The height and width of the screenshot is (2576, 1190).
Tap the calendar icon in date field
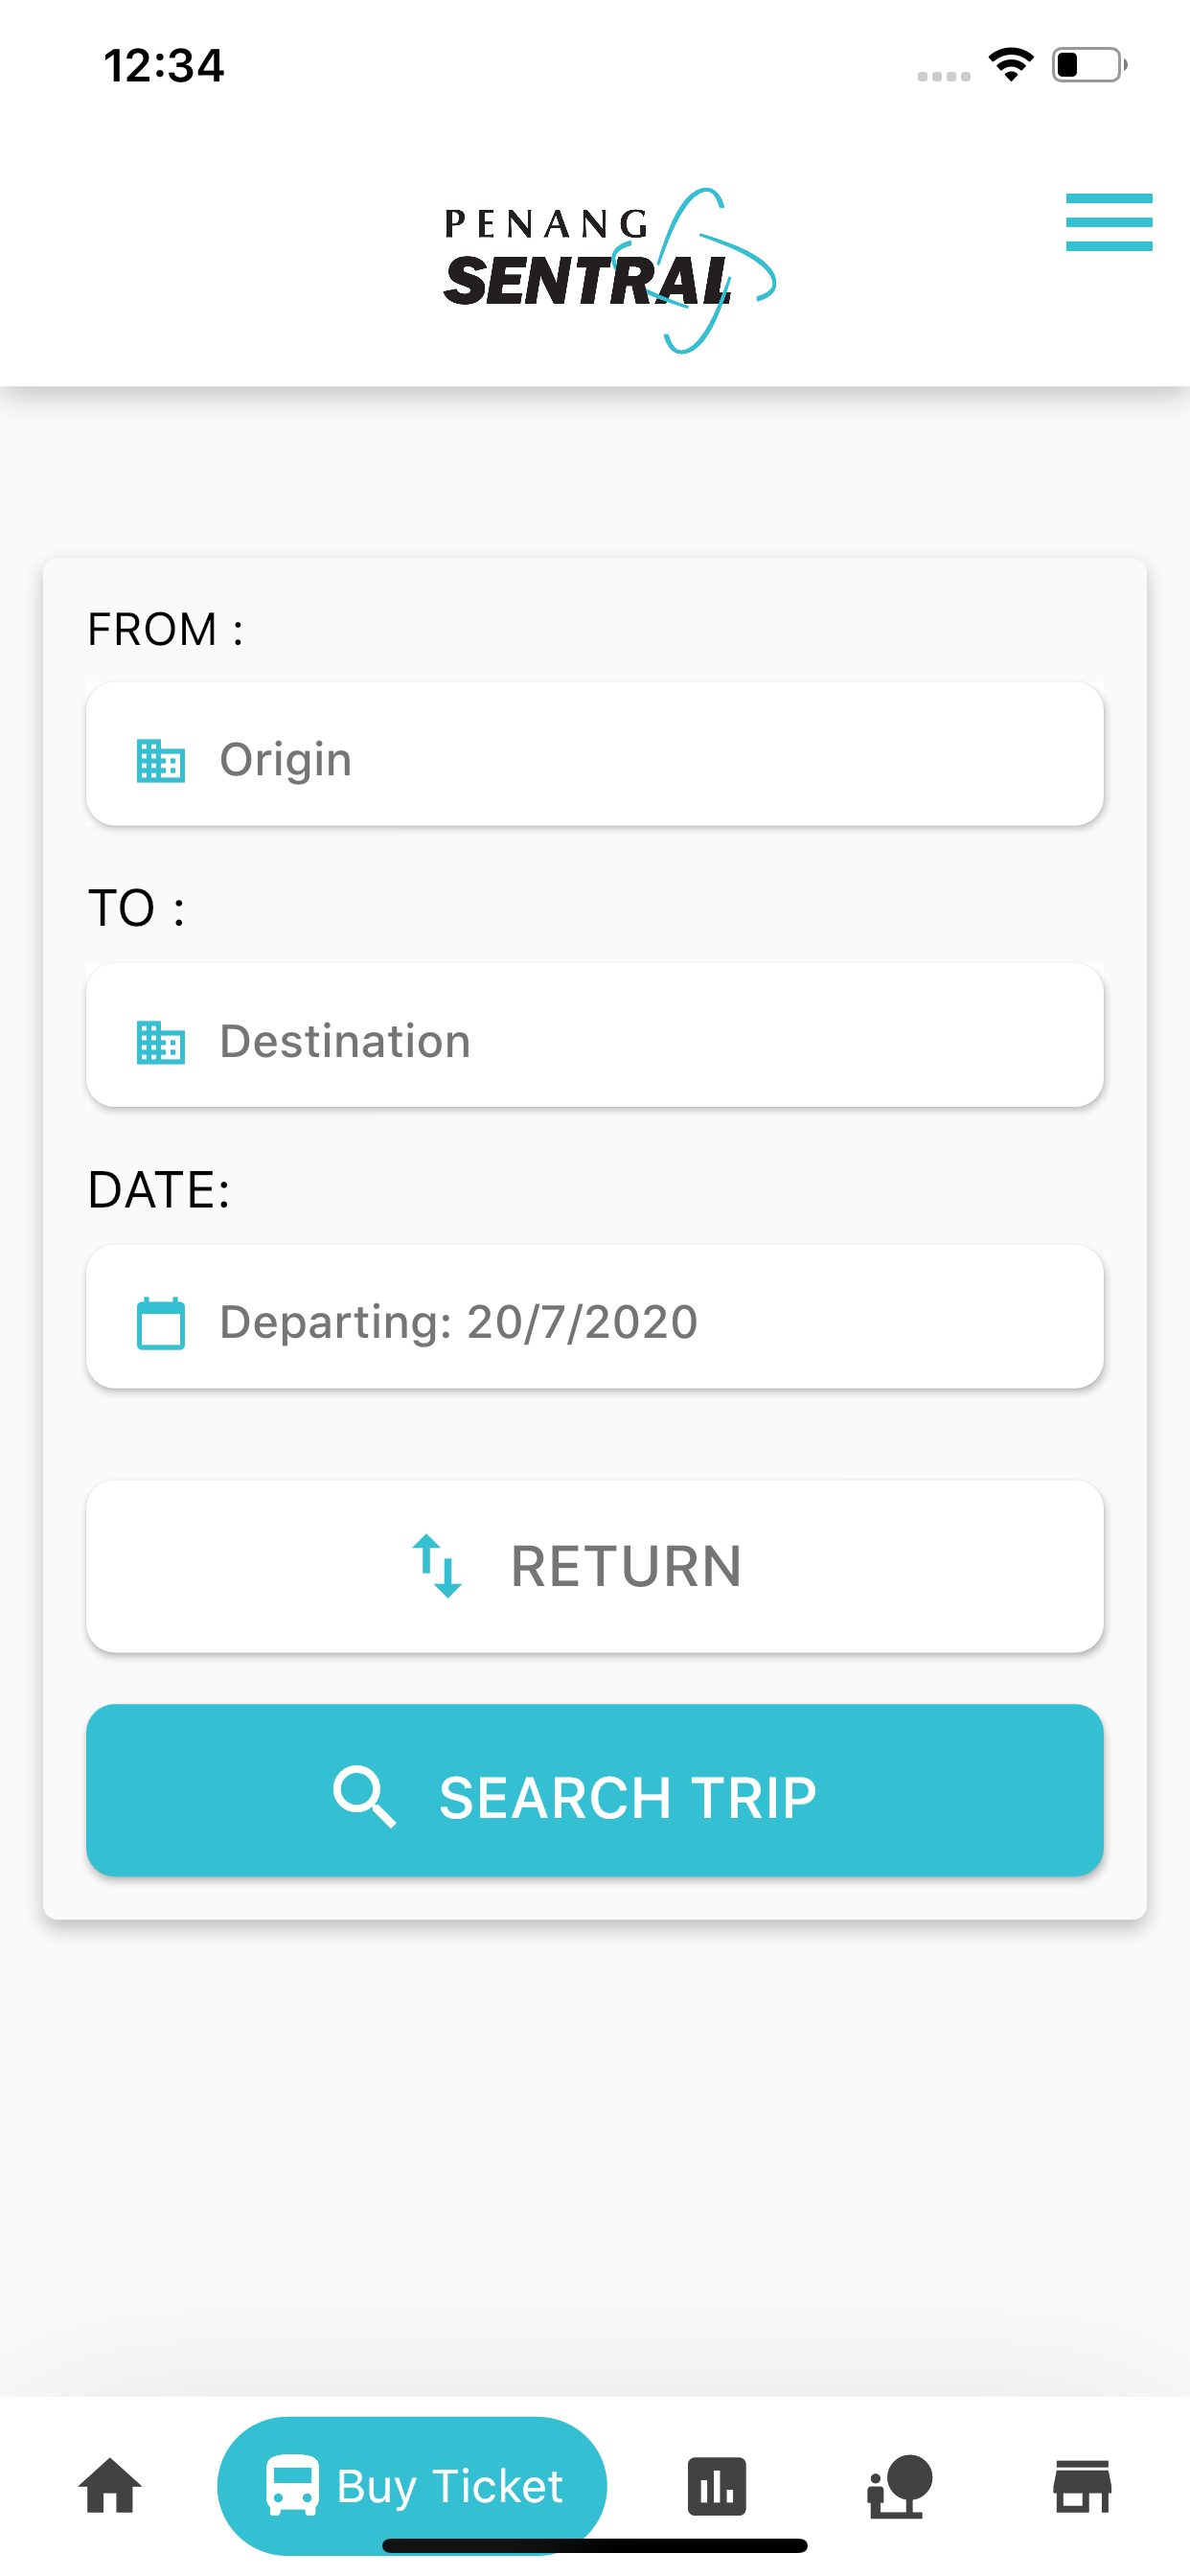click(x=161, y=1323)
